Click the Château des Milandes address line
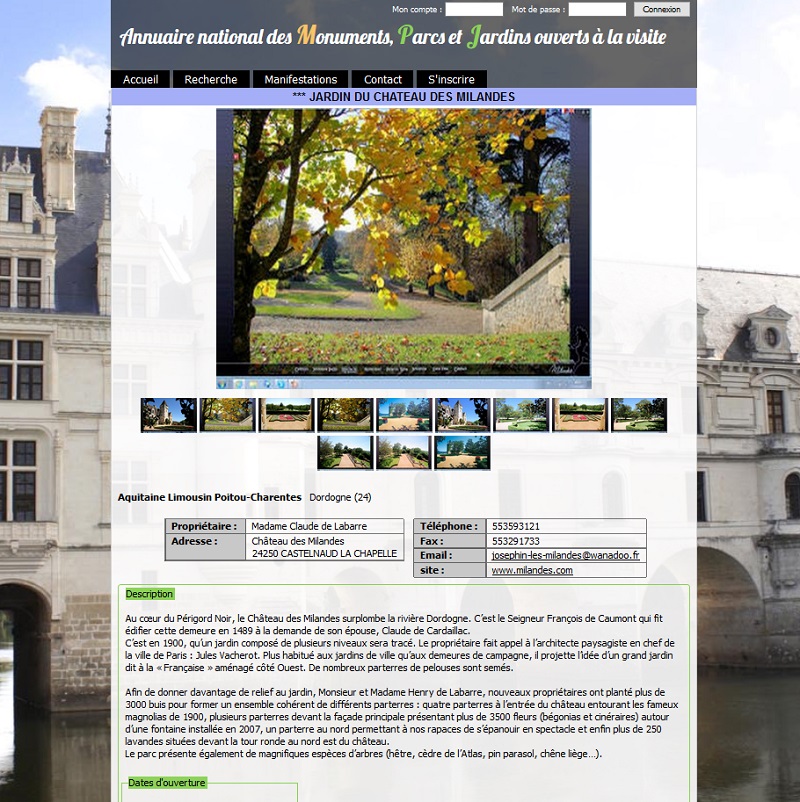 pos(298,541)
